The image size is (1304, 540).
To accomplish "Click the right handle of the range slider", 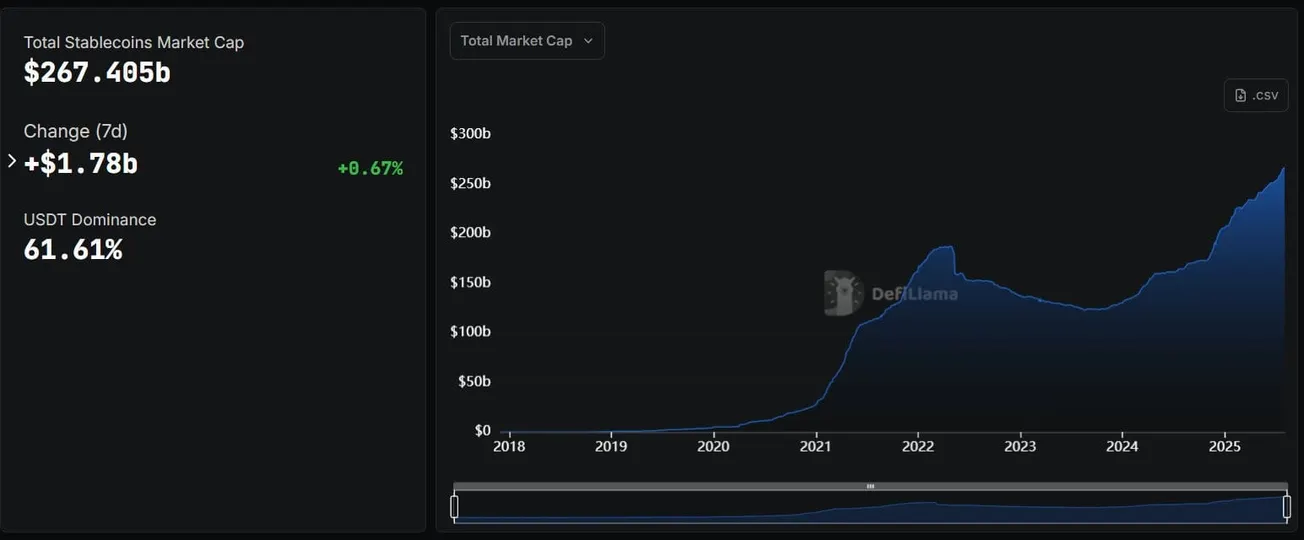I will coord(1287,507).
